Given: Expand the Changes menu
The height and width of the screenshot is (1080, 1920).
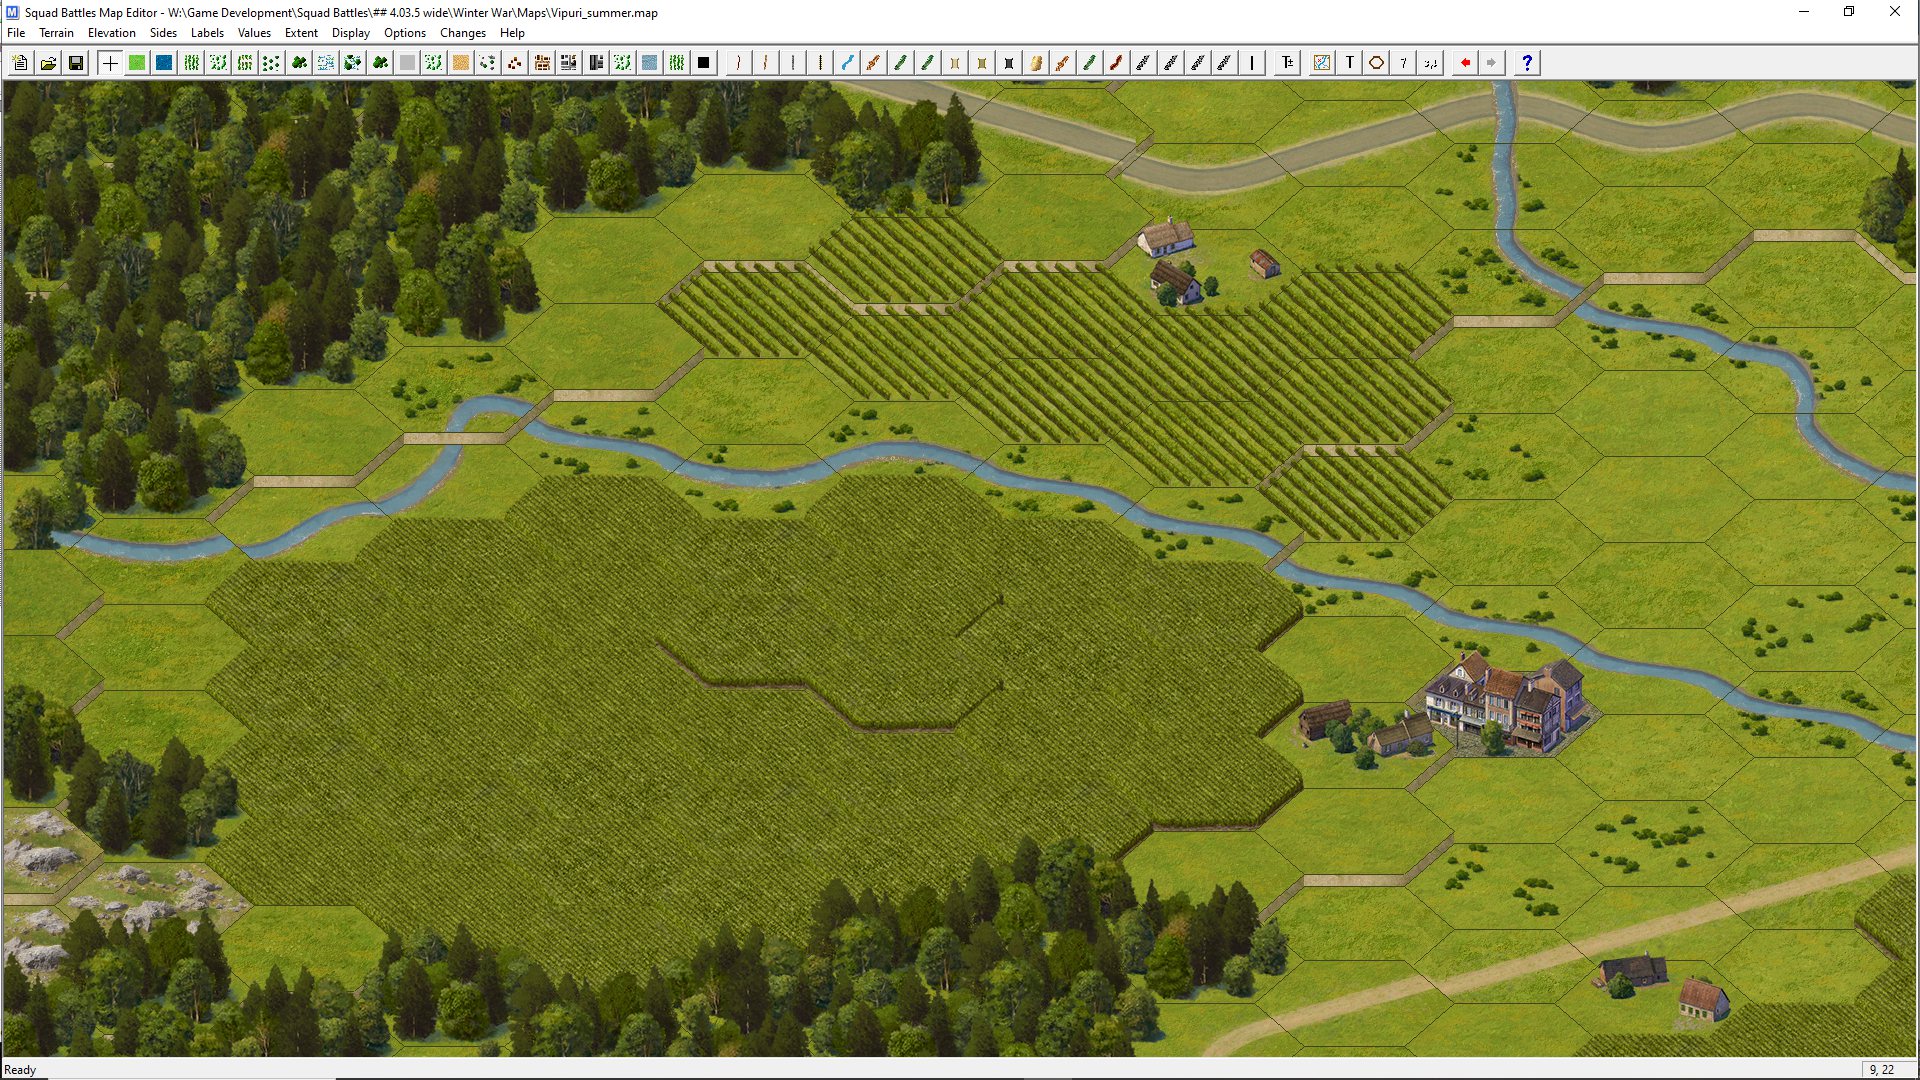Looking at the screenshot, I should pos(462,33).
